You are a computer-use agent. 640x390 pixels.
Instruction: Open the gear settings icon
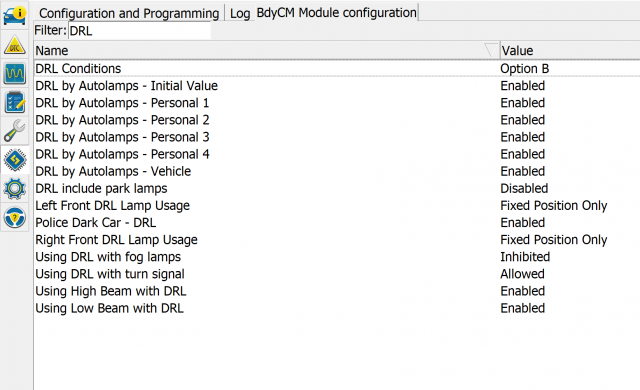pos(15,188)
